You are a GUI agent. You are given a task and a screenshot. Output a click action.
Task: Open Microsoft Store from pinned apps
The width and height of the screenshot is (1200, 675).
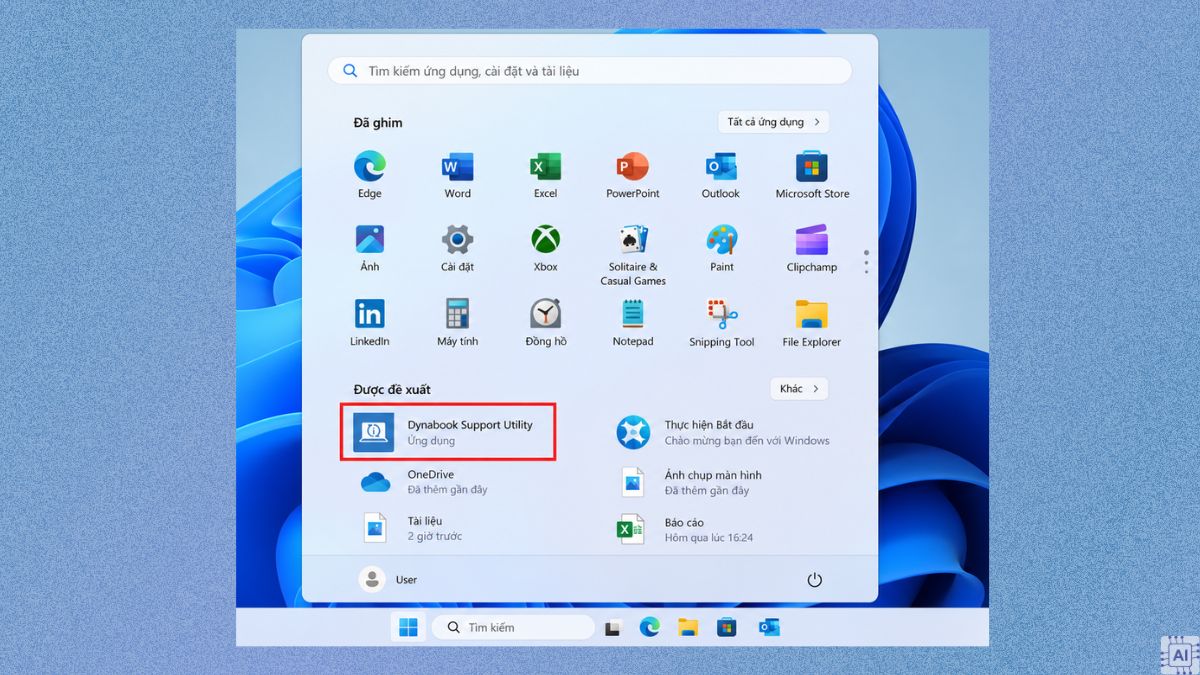point(812,175)
